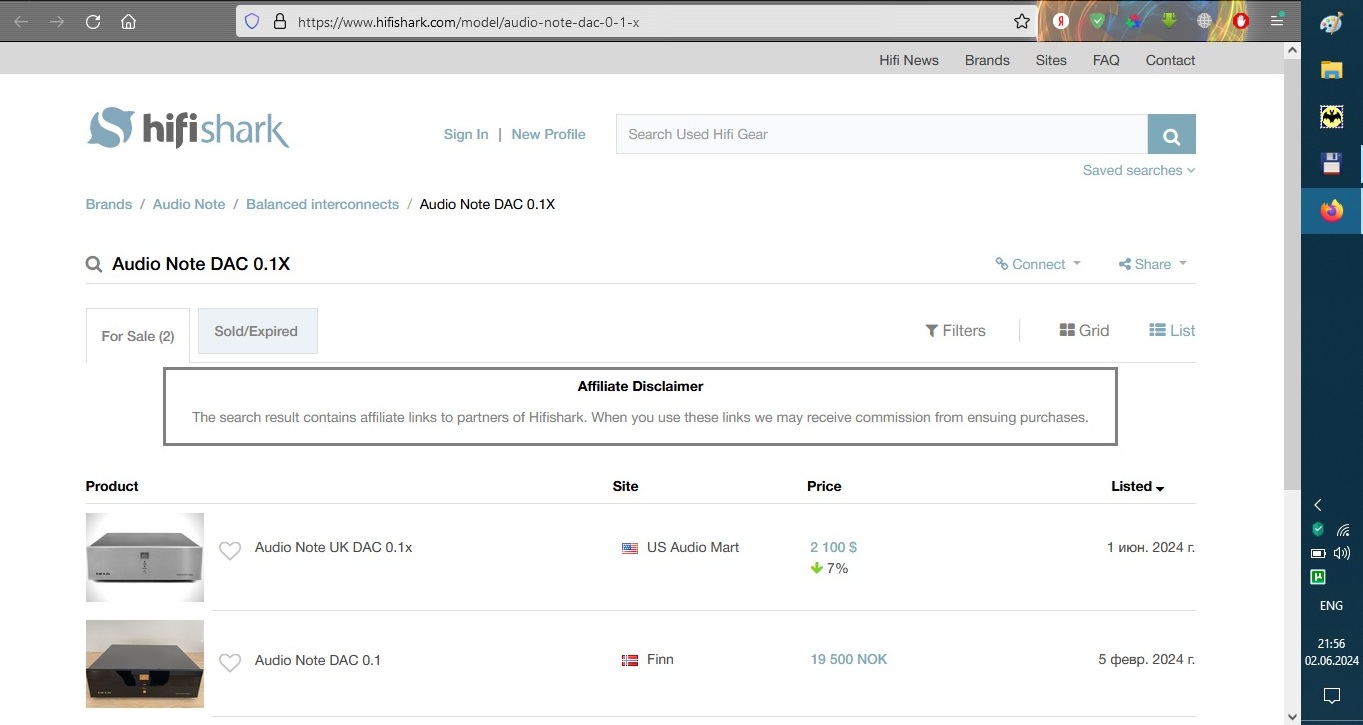Image resolution: width=1363 pixels, height=725 pixels.
Task: Open Audio Note UK DAC 0.1x listing
Action: (x=333, y=547)
